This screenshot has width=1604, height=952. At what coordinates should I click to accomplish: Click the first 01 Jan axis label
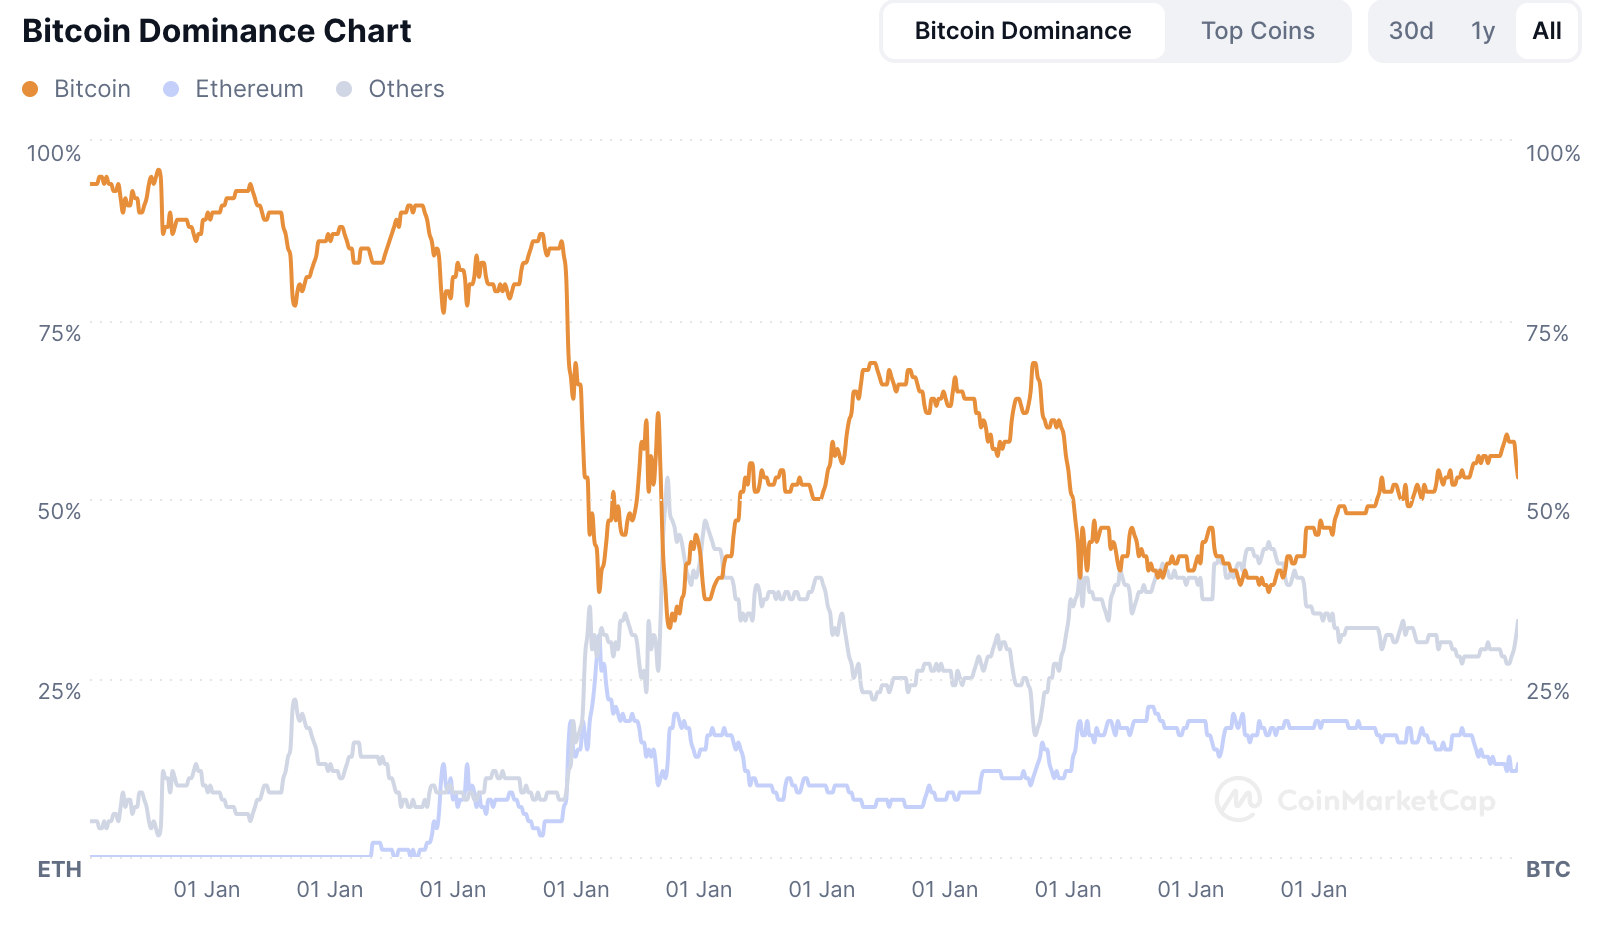click(207, 889)
